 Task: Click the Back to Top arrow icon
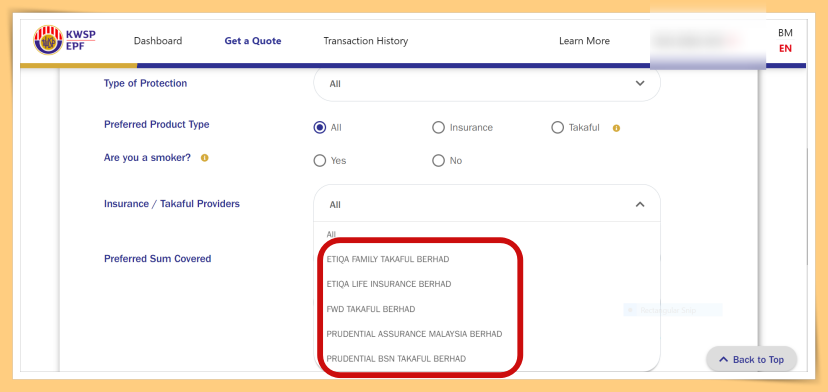pos(724,360)
